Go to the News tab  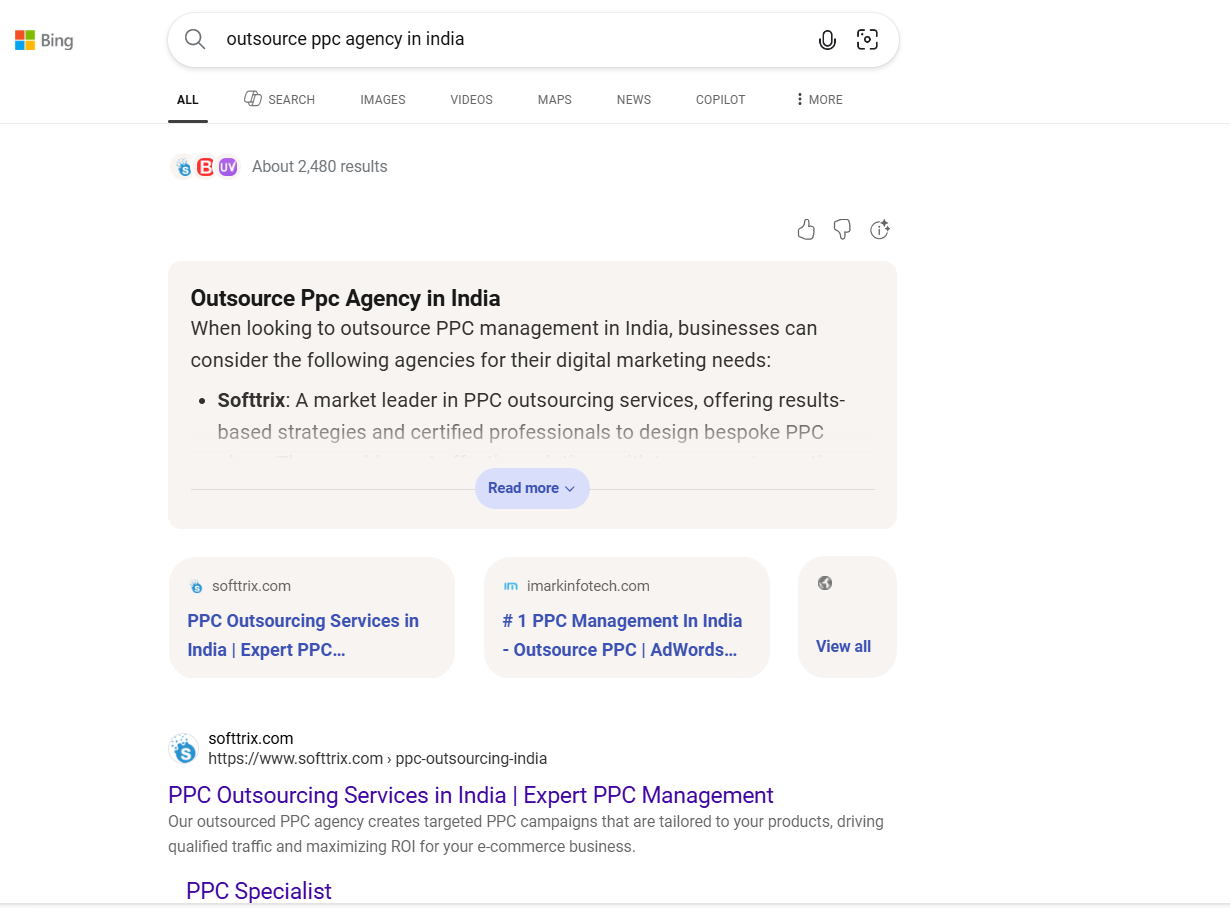pyautogui.click(x=633, y=100)
